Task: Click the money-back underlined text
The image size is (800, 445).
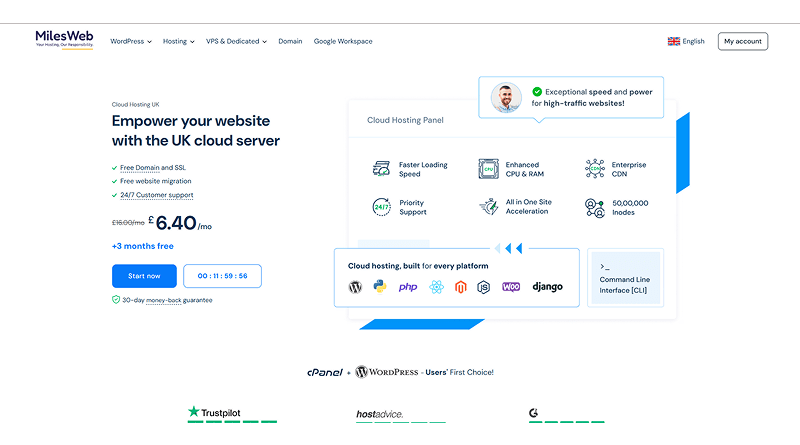Action: [164, 300]
